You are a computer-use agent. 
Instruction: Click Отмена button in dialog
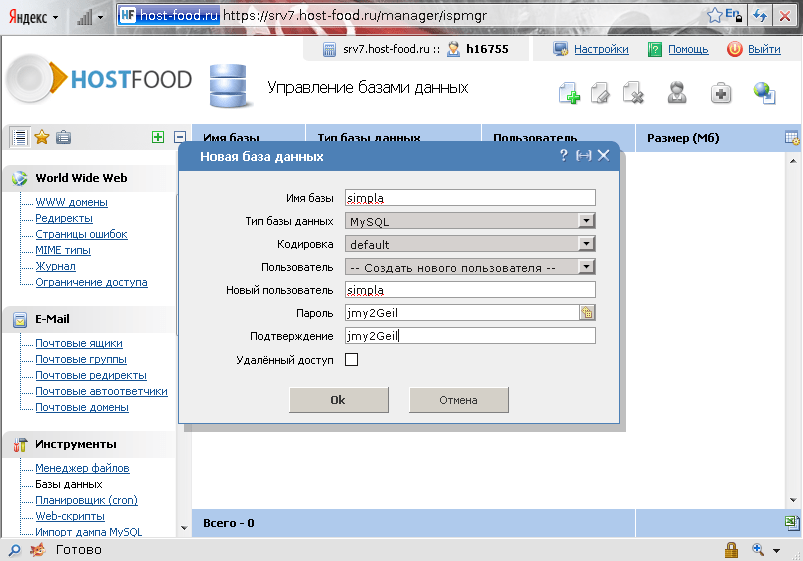click(458, 400)
